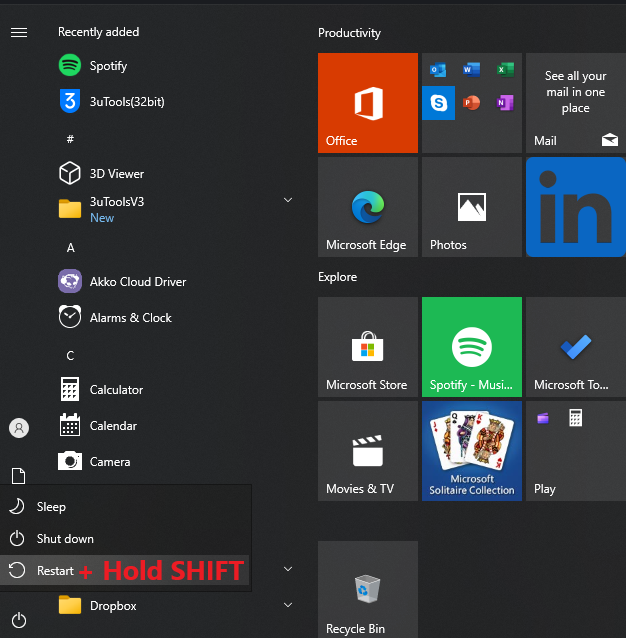Choose Sleep from the power menu
This screenshot has height=638, width=626.
[x=51, y=507]
